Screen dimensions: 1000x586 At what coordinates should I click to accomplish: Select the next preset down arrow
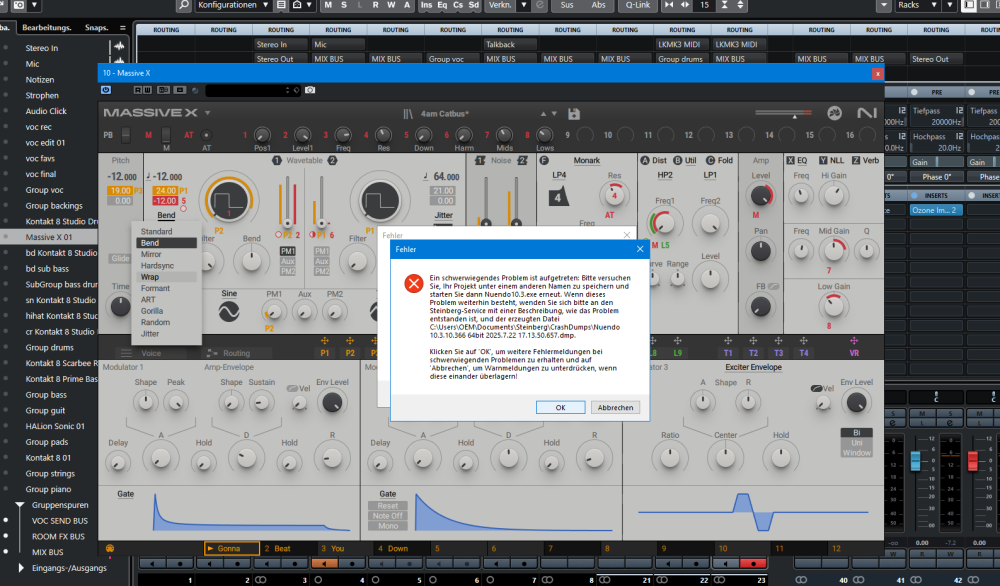554,114
